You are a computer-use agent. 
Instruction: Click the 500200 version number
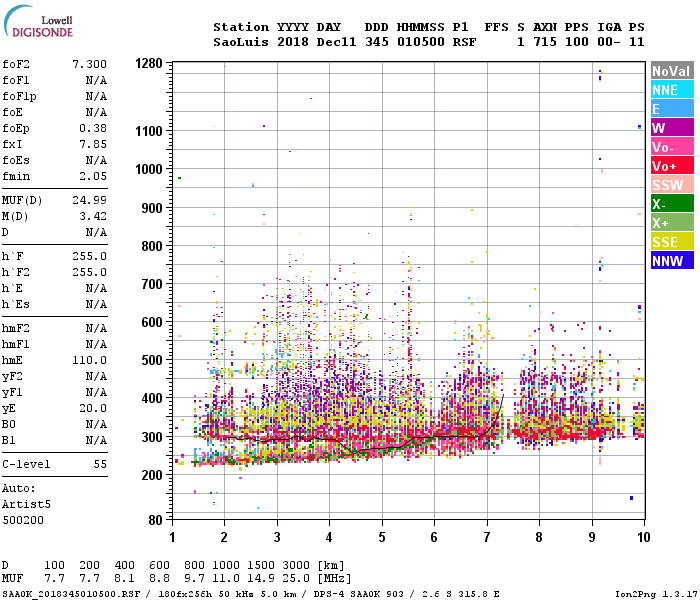pyautogui.click(x=23, y=521)
